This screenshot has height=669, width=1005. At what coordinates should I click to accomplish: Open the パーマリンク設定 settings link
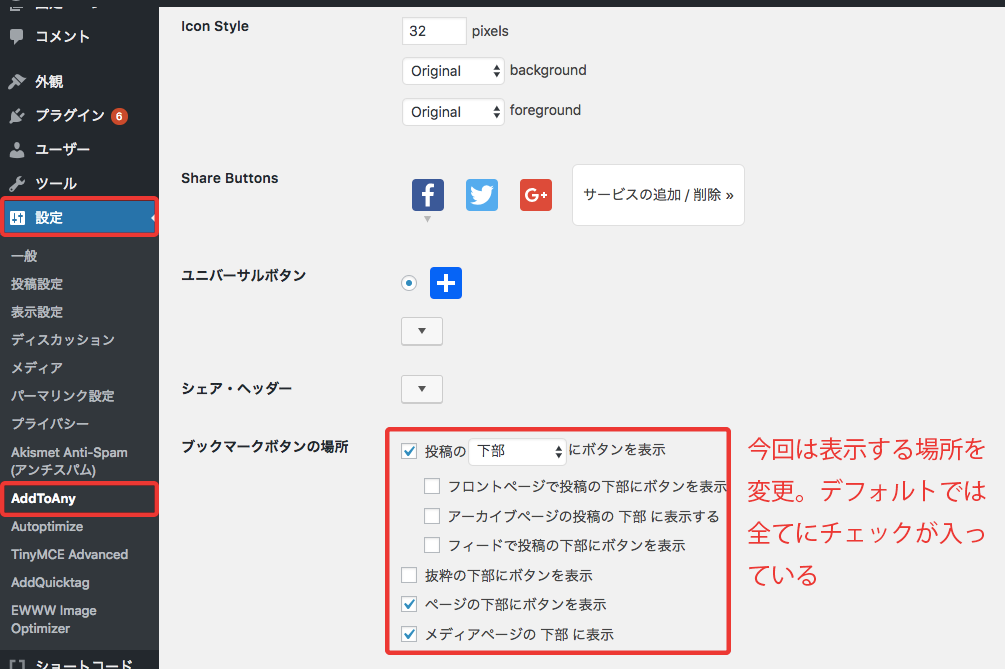(x=63, y=396)
